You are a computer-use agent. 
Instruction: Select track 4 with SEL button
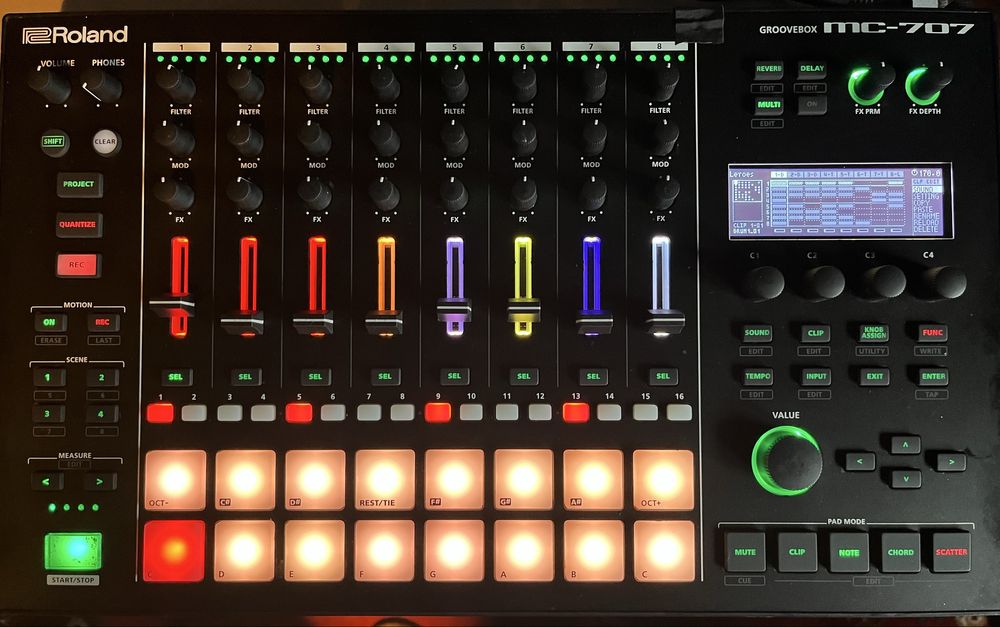pyautogui.click(x=385, y=376)
